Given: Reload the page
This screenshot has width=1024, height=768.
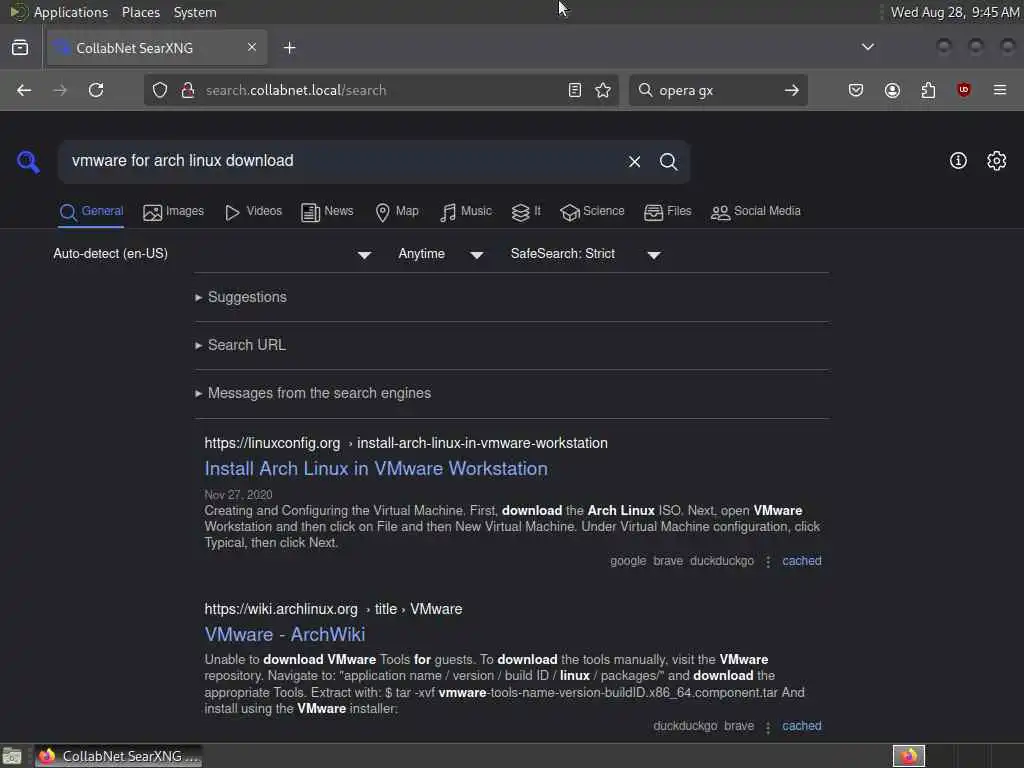Looking at the screenshot, I should (96, 90).
